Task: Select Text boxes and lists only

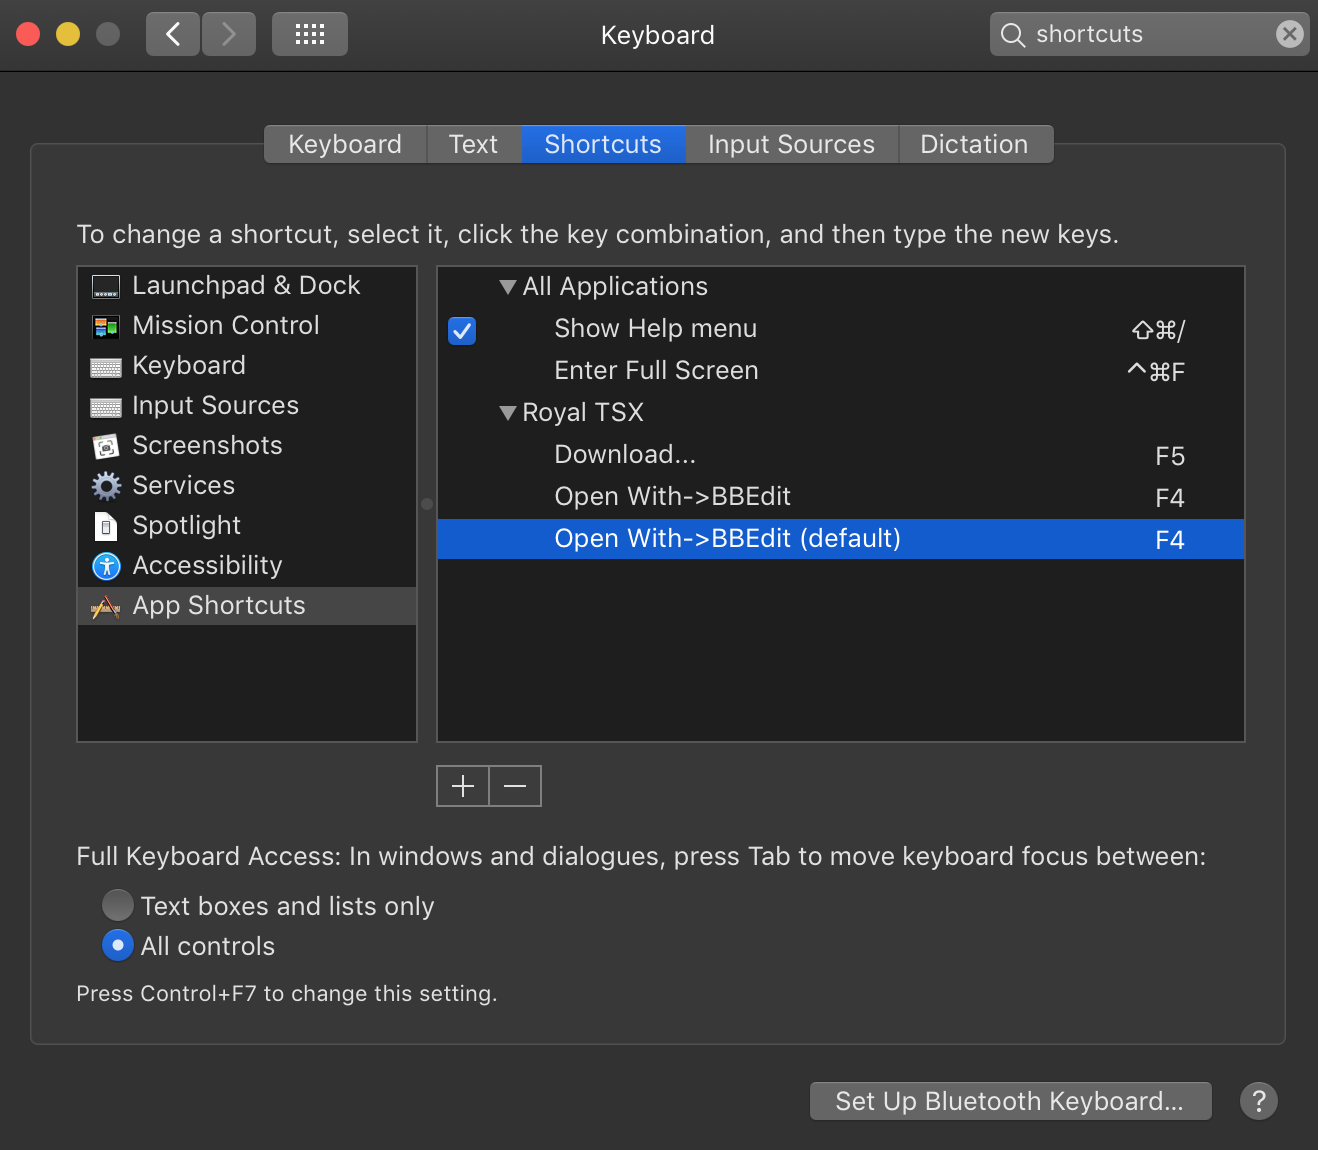Action: pos(118,905)
